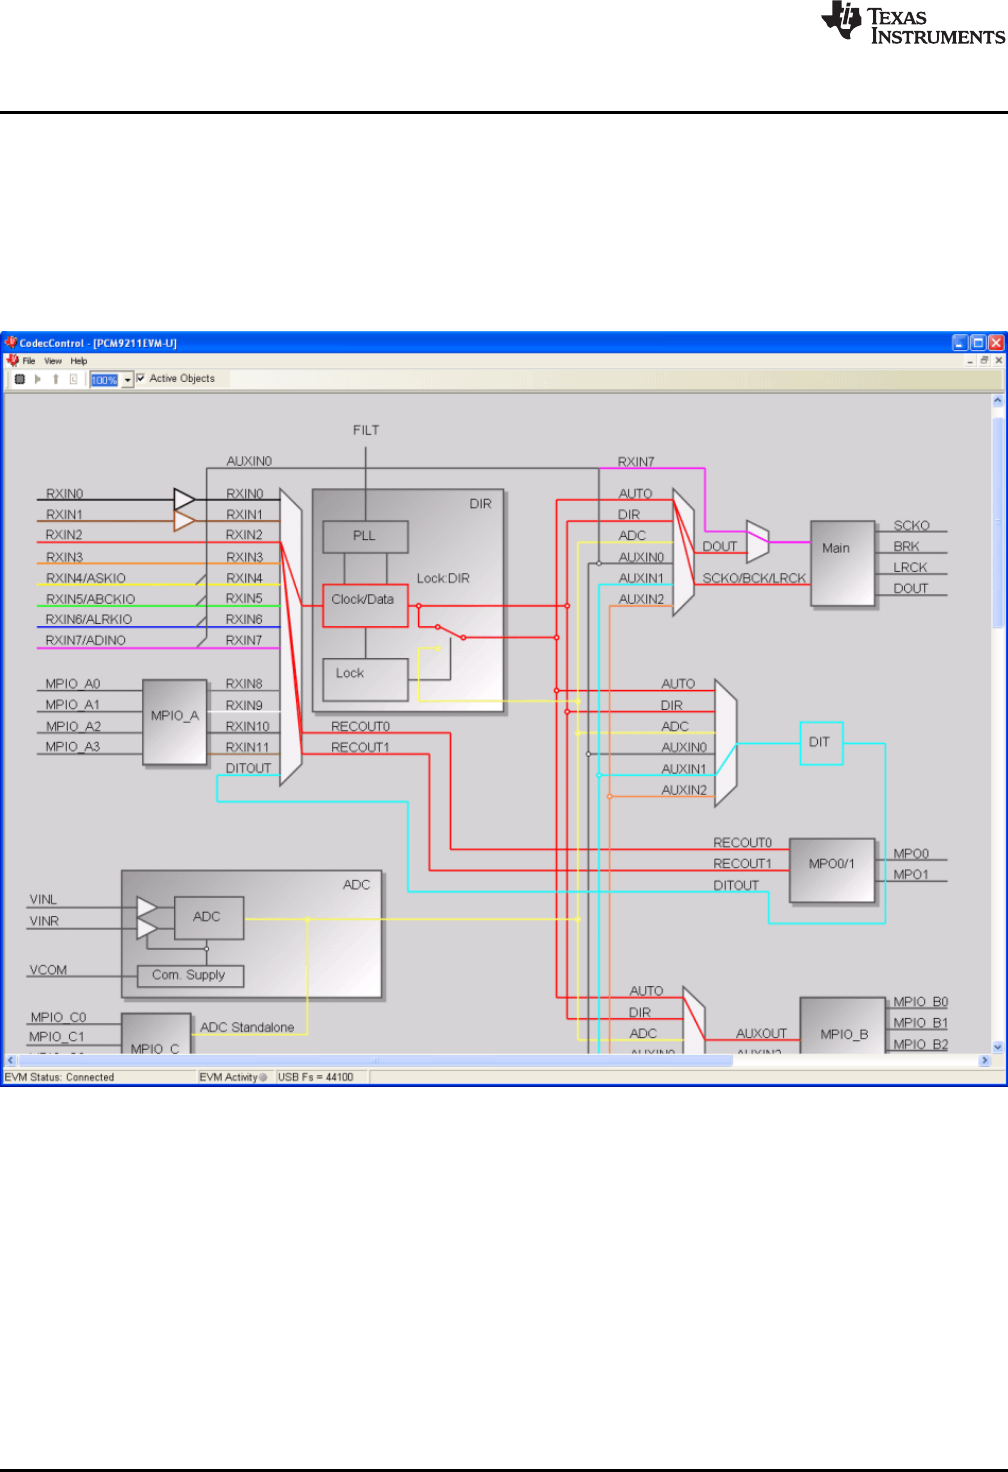
Task: Click the "VCOM" pin label
Action: click(48, 970)
